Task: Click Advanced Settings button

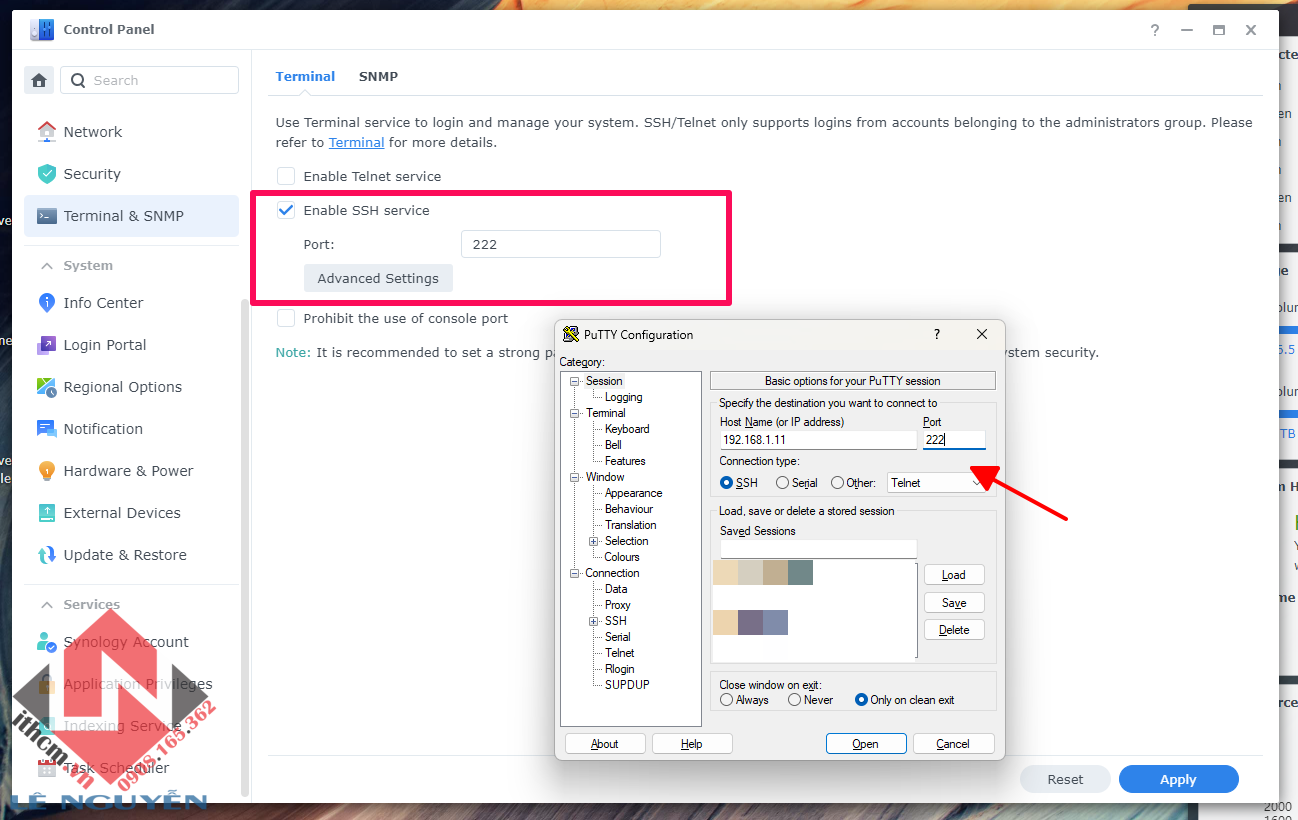Action: (378, 278)
